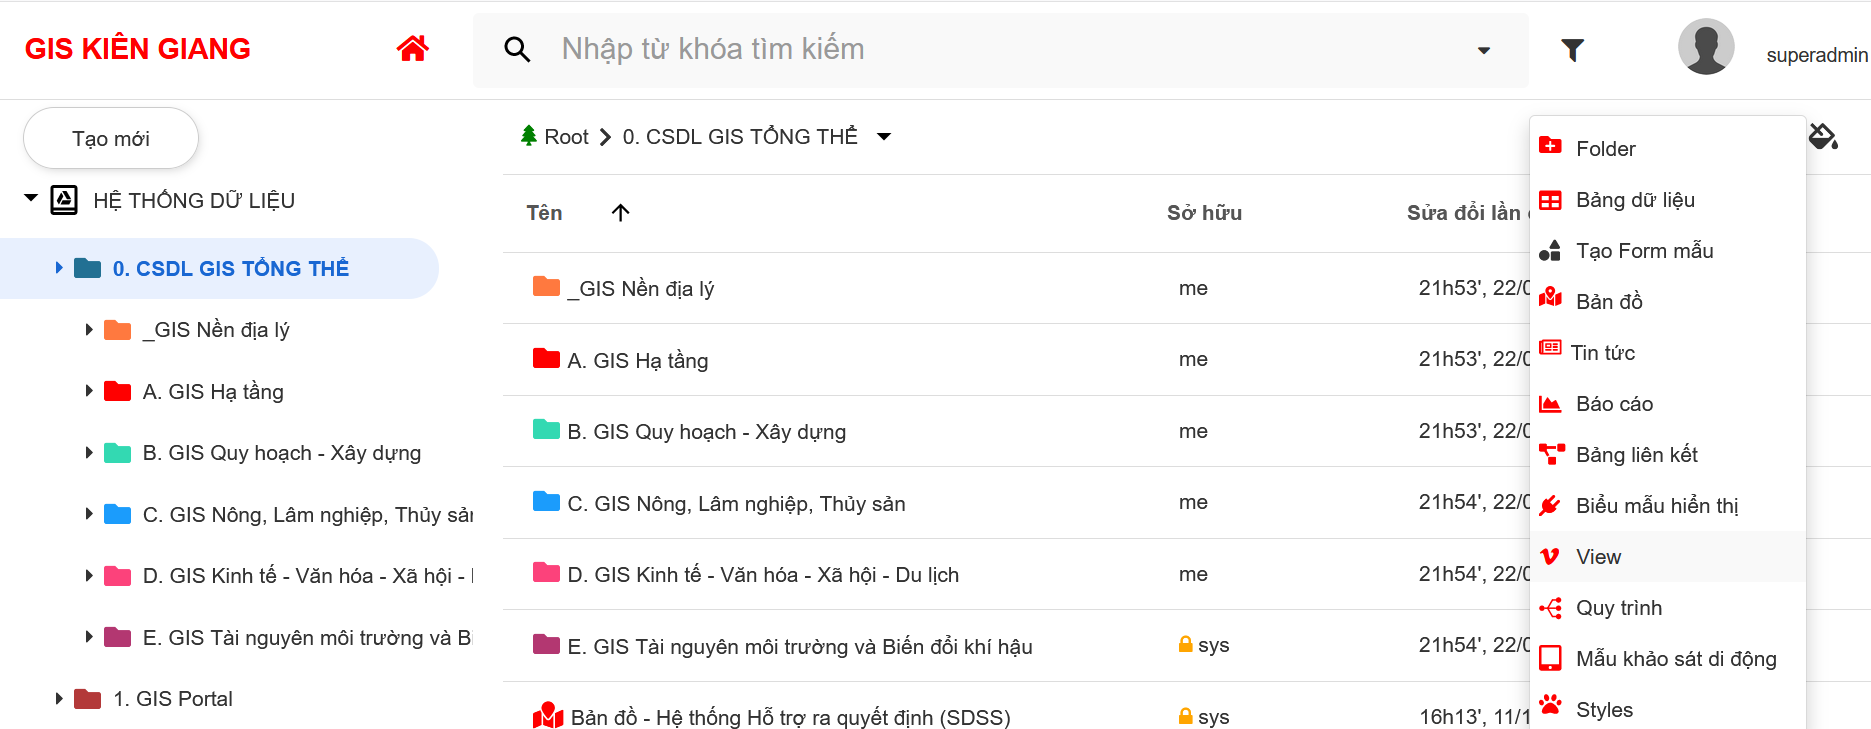Open the breadcrumb dropdown after CSDL GIS TỔNG THỂ
The image size is (1871, 729).
[884, 137]
